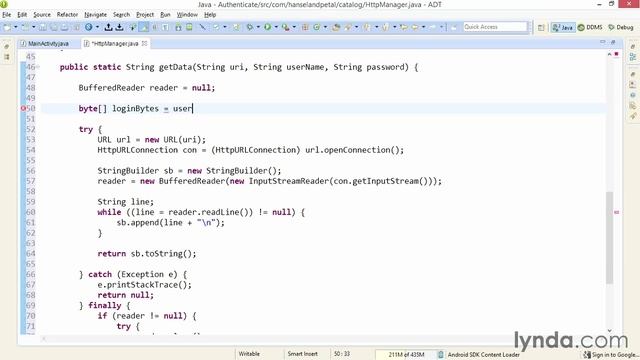
Task: Click the Android SDK Manager icon
Action: [x=178, y=27]
